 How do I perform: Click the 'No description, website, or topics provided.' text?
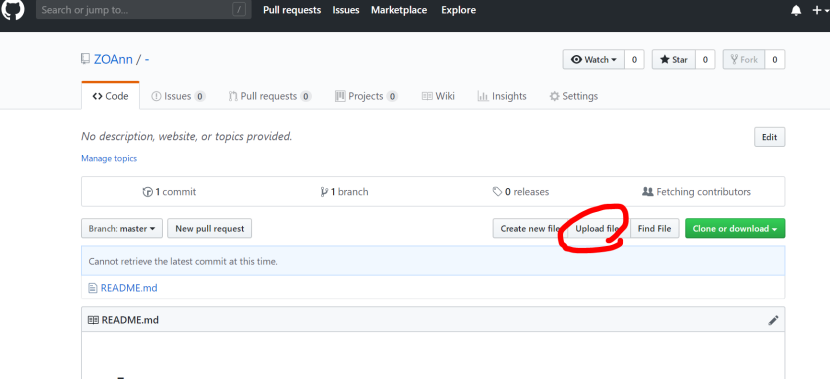(187, 137)
